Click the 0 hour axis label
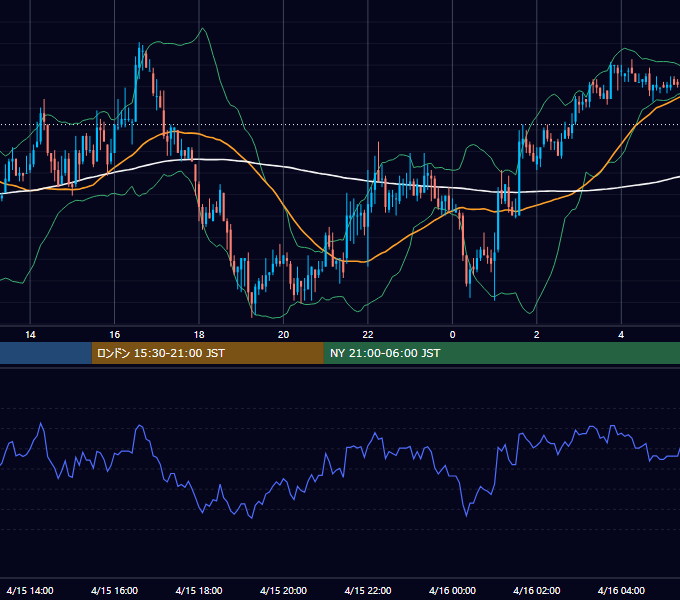 (x=452, y=335)
